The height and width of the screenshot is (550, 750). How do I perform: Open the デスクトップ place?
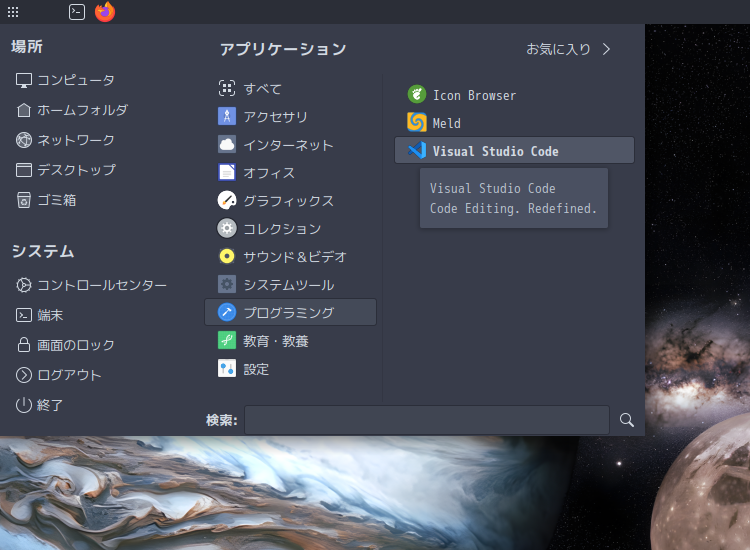tap(66, 170)
